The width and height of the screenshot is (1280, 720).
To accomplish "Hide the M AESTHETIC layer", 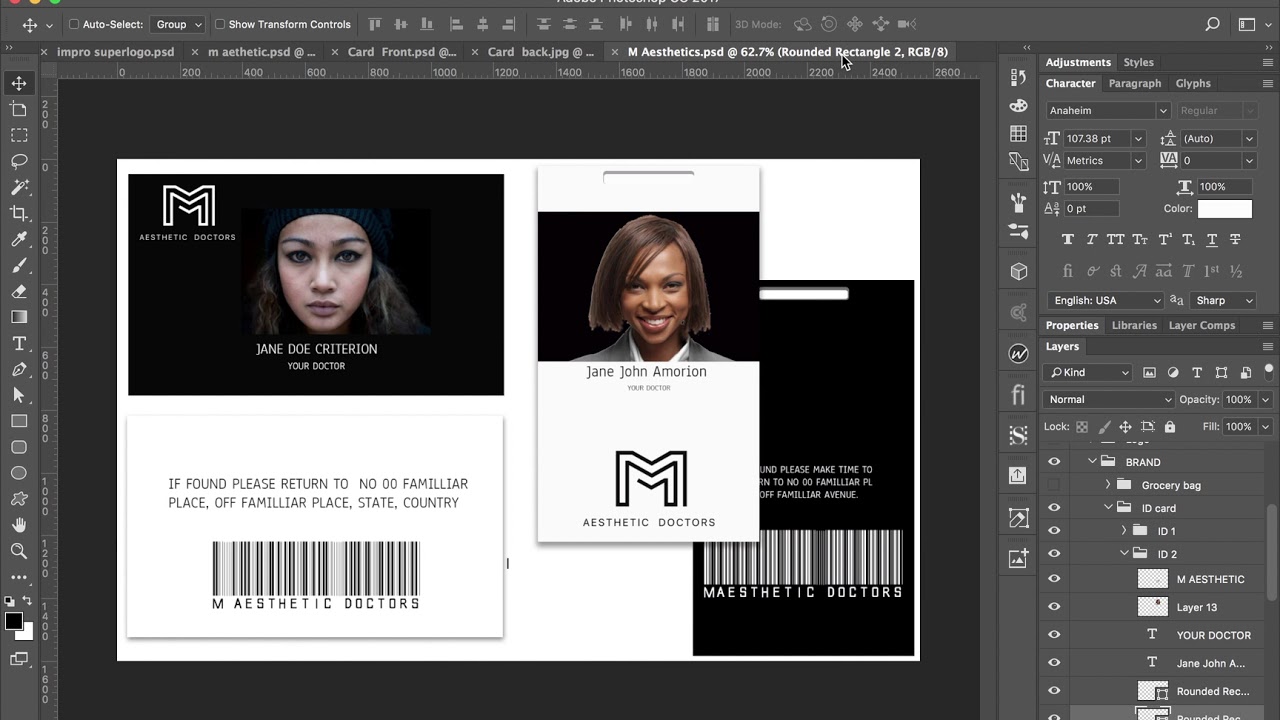I will 1054,579.
